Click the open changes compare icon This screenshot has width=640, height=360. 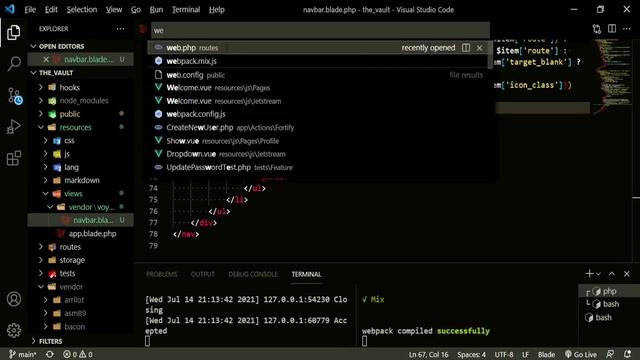click(x=597, y=29)
